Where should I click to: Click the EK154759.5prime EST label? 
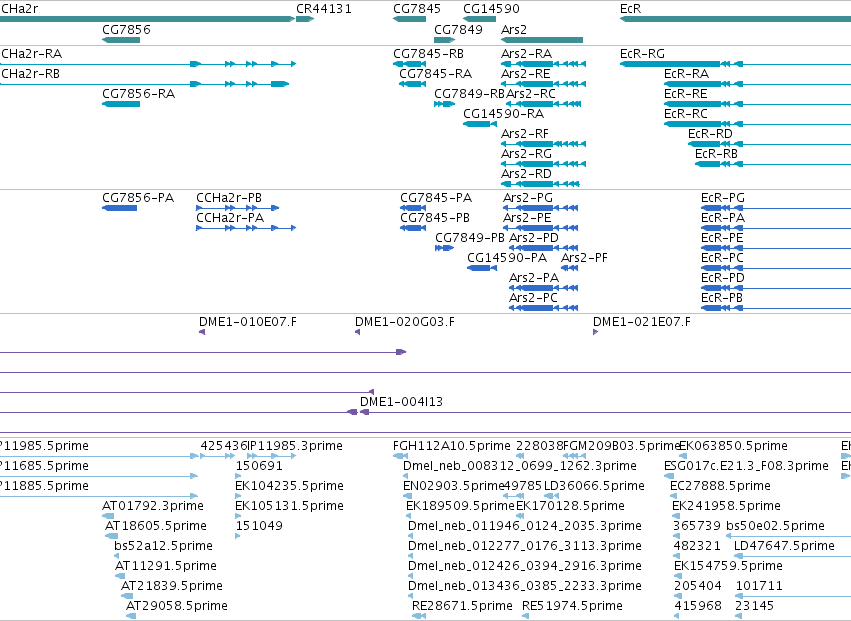pyautogui.click(x=728, y=566)
